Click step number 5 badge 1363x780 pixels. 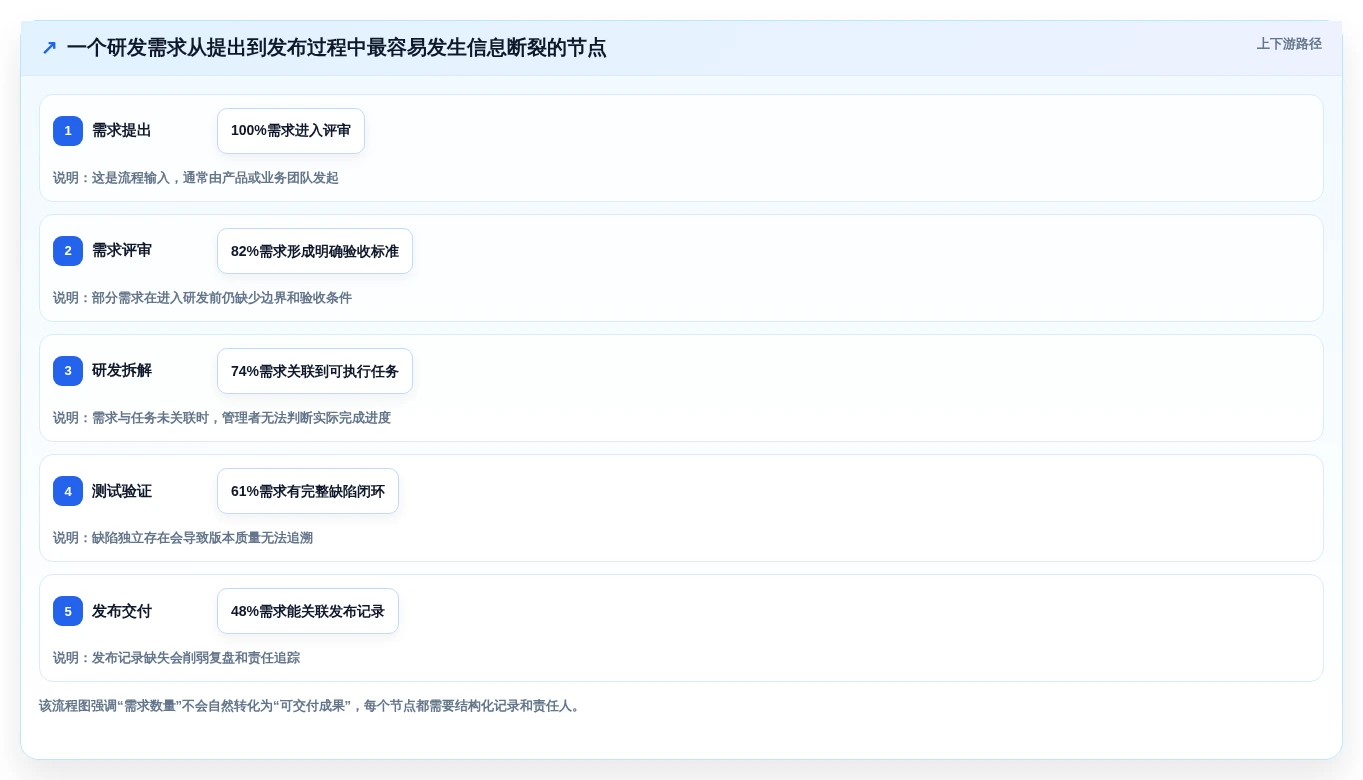[x=68, y=611]
